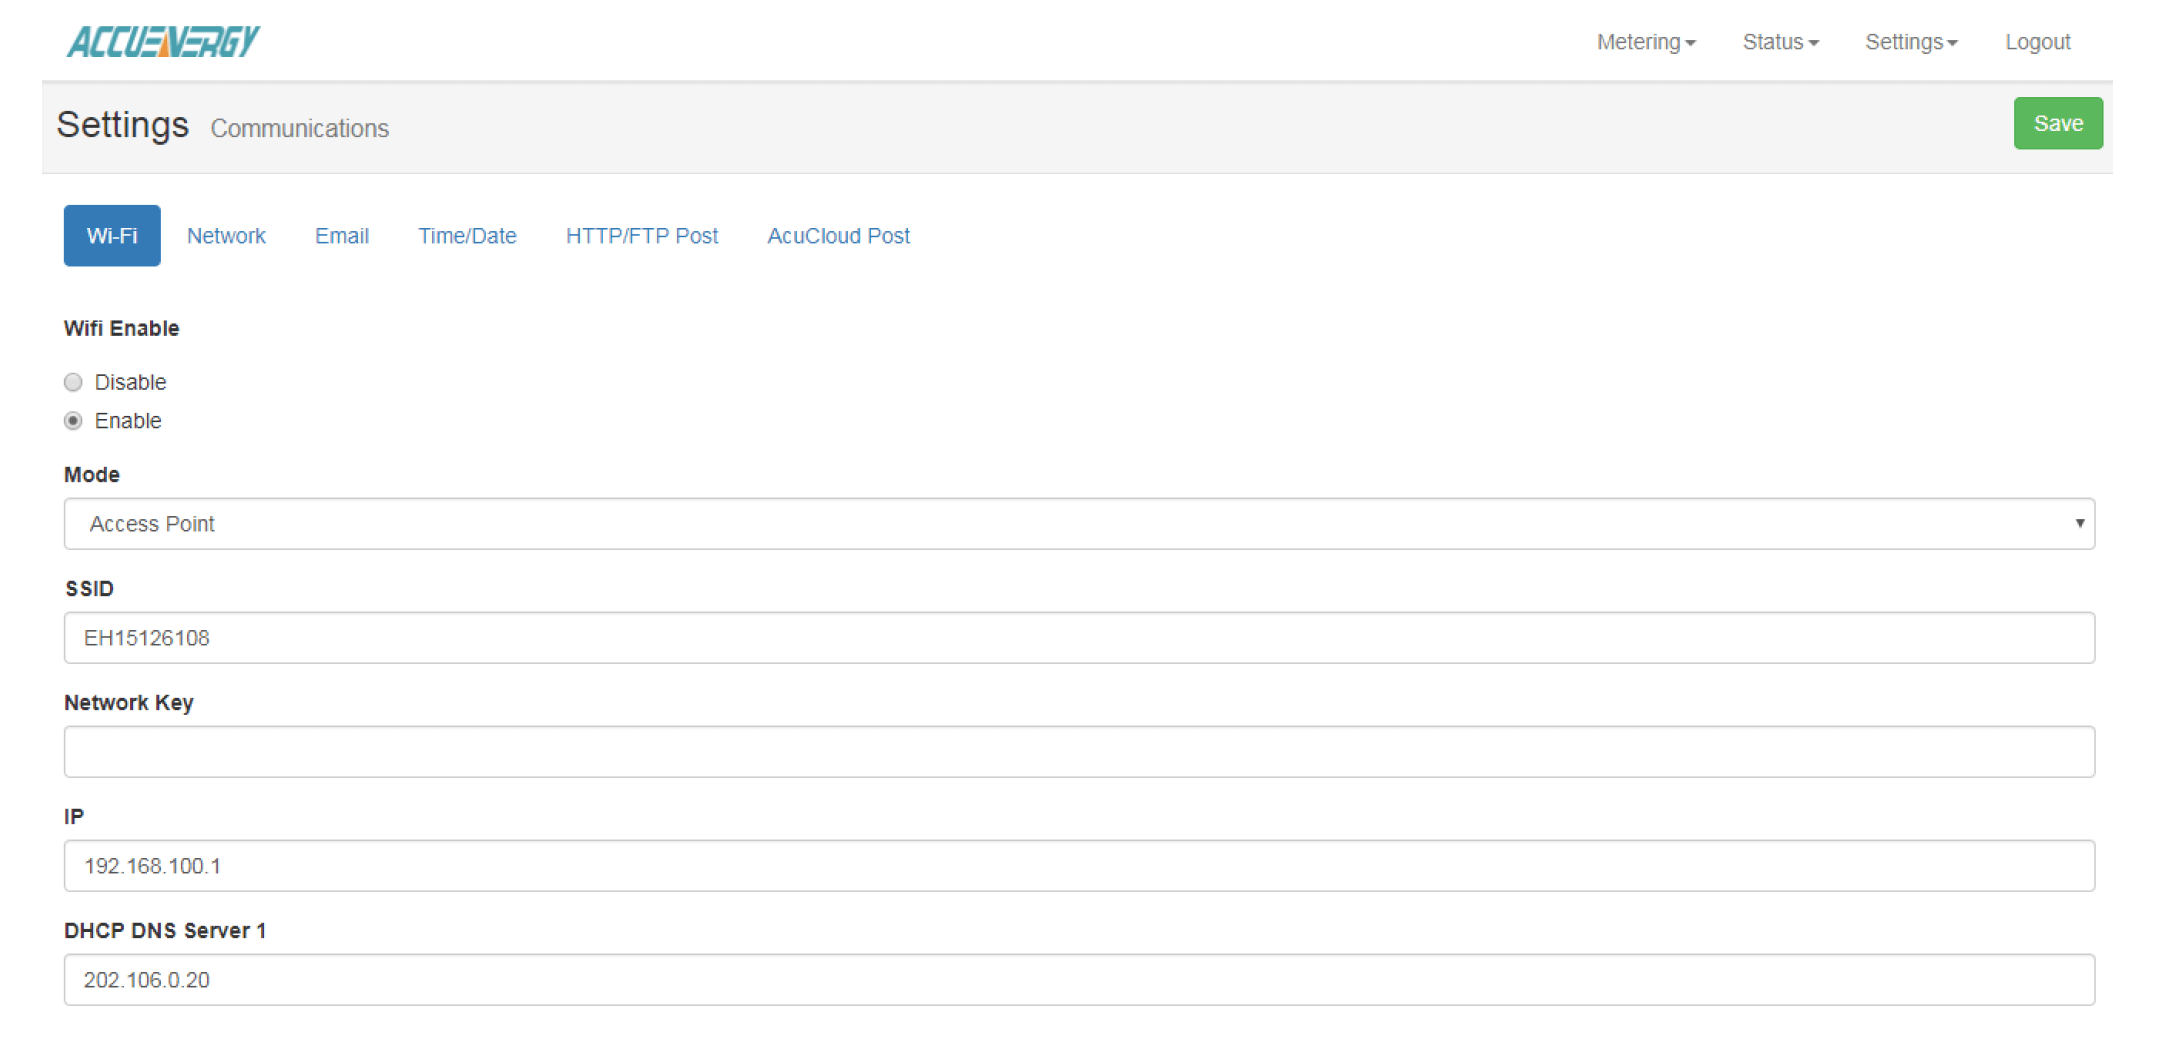Viewport: 2184px width, 1046px height.
Task: Click the Logout link
Action: (2037, 42)
